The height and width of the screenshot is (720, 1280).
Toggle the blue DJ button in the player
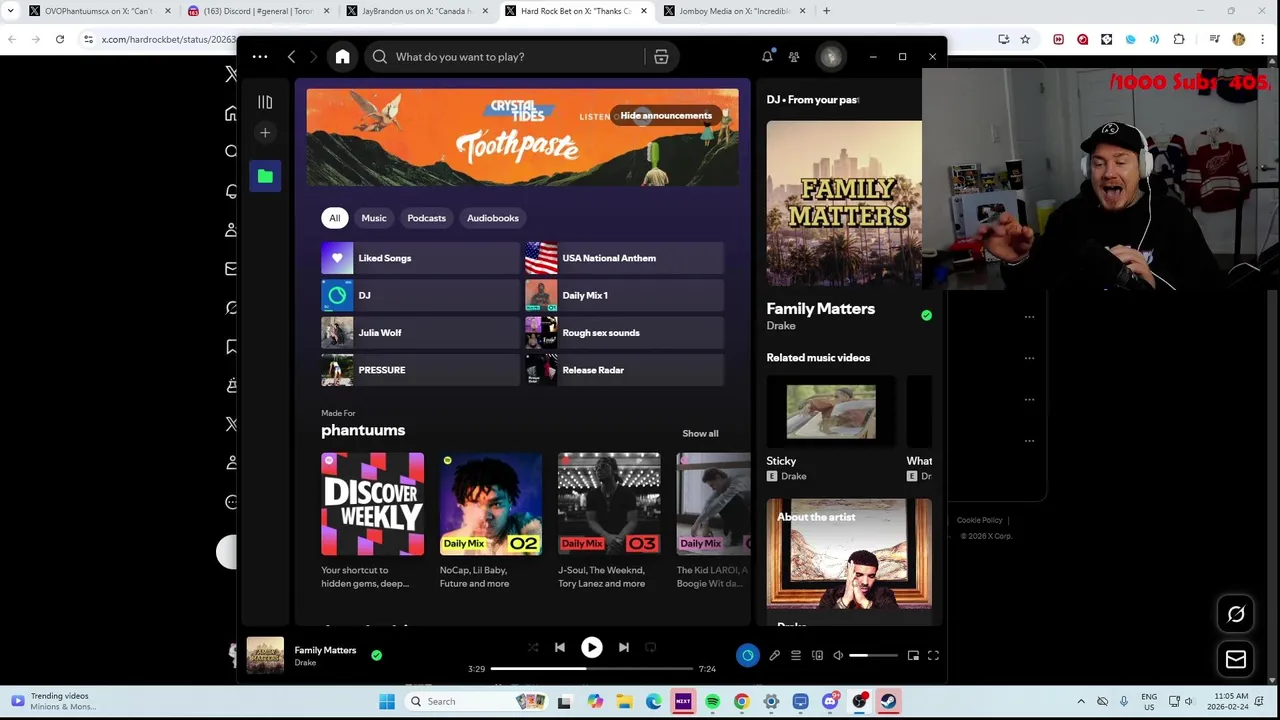[x=748, y=655]
